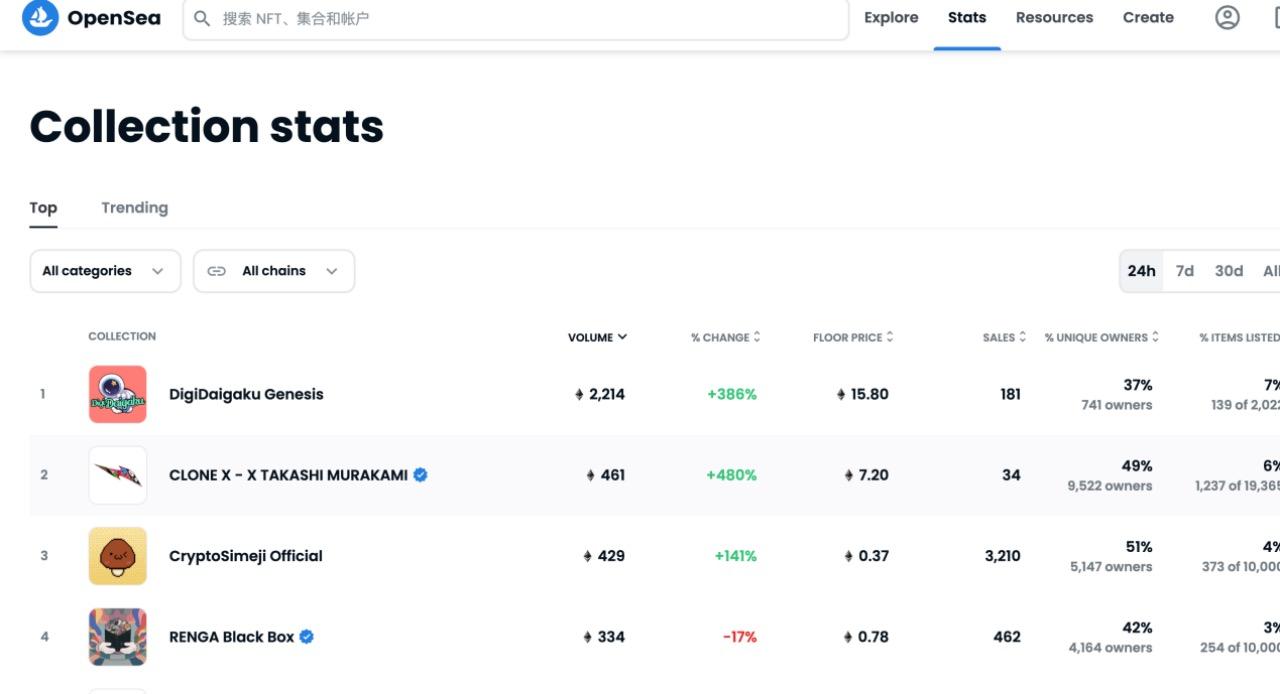
Task: Click the RENGA Black Box avatar icon
Action: [117, 637]
